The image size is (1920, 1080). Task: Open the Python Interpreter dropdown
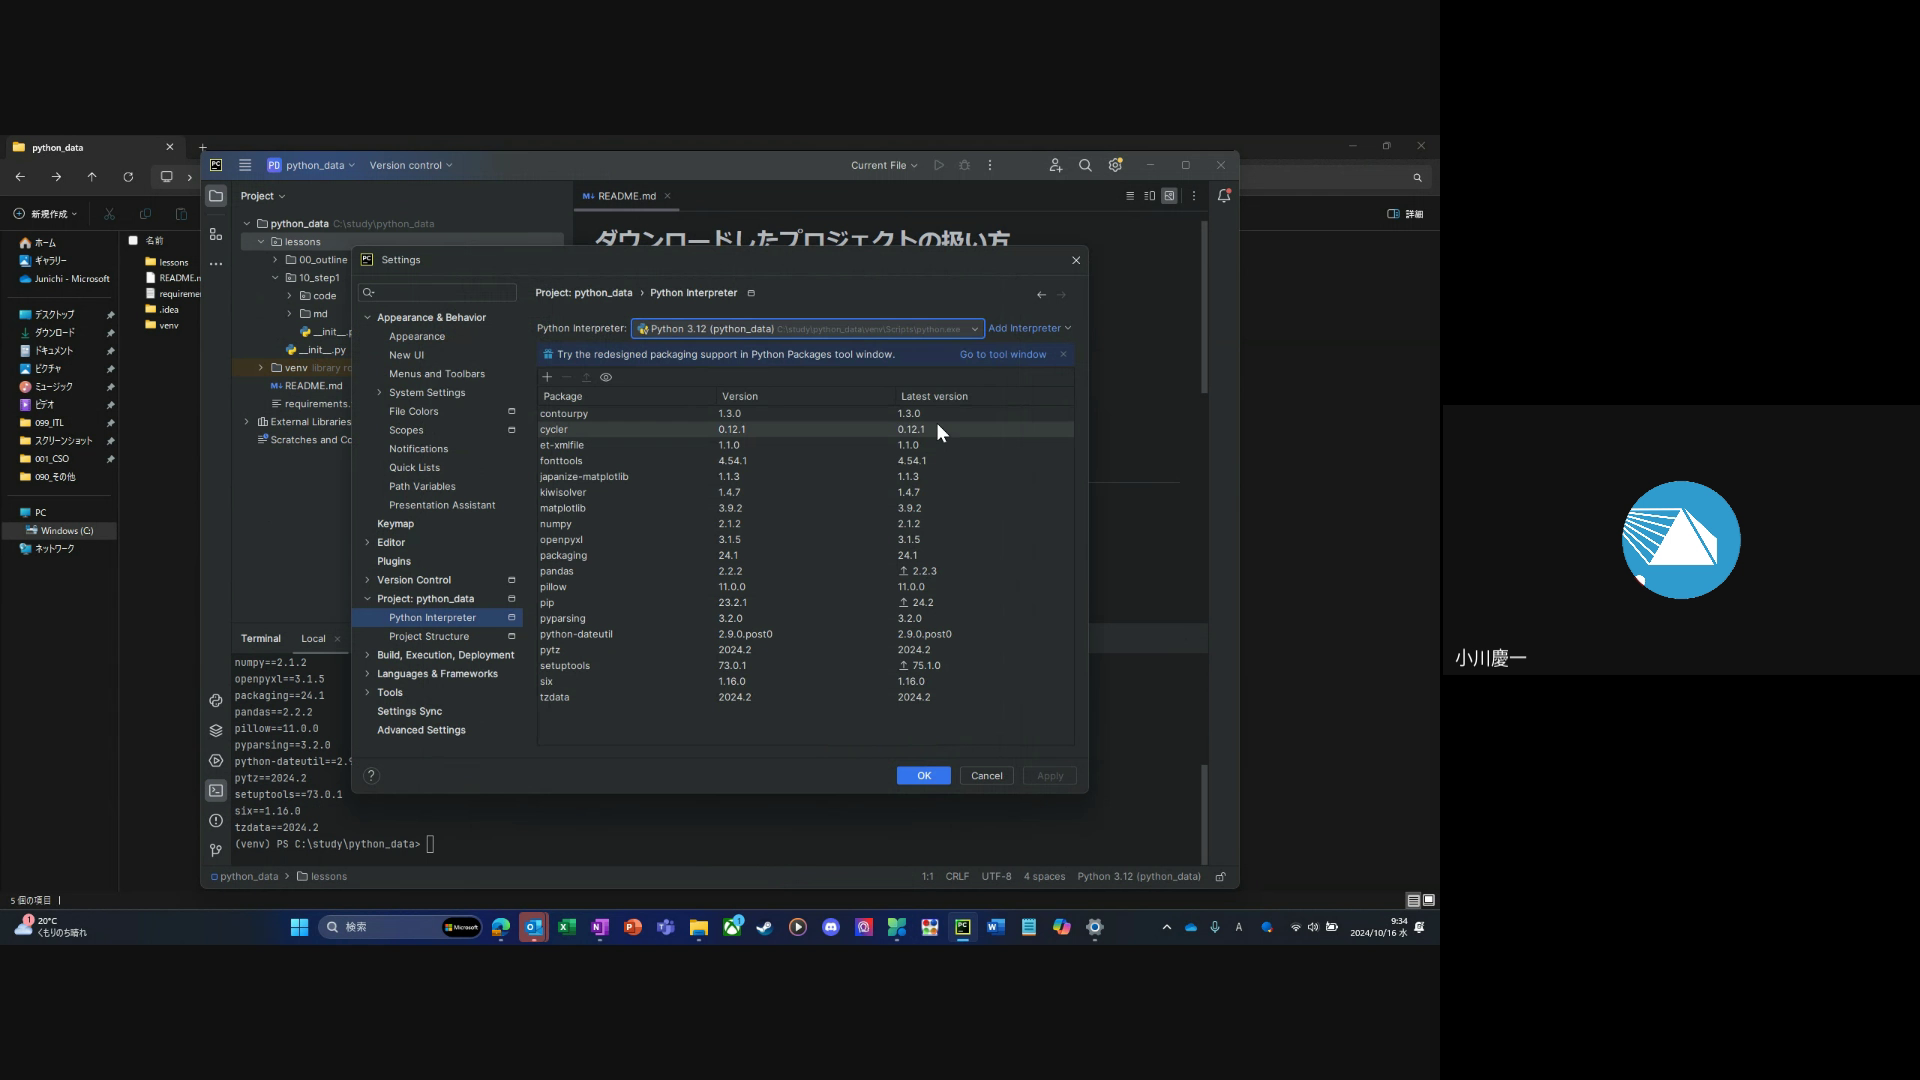click(x=807, y=329)
